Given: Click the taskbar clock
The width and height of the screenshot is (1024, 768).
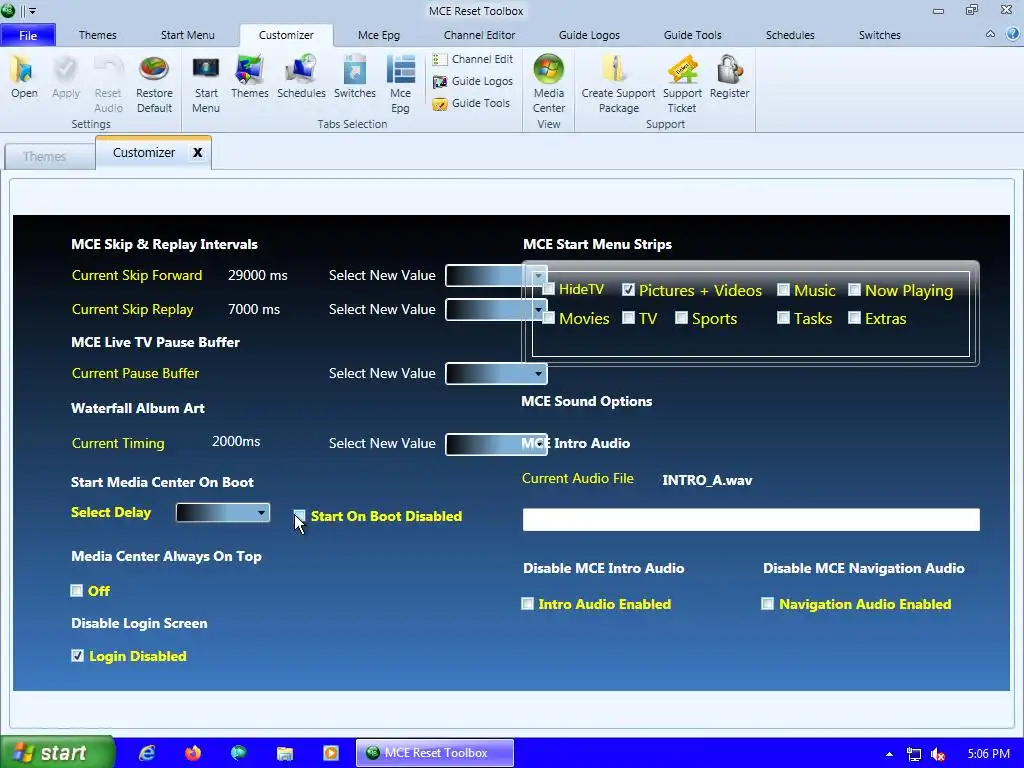Looking at the screenshot, I should click(x=989, y=754).
